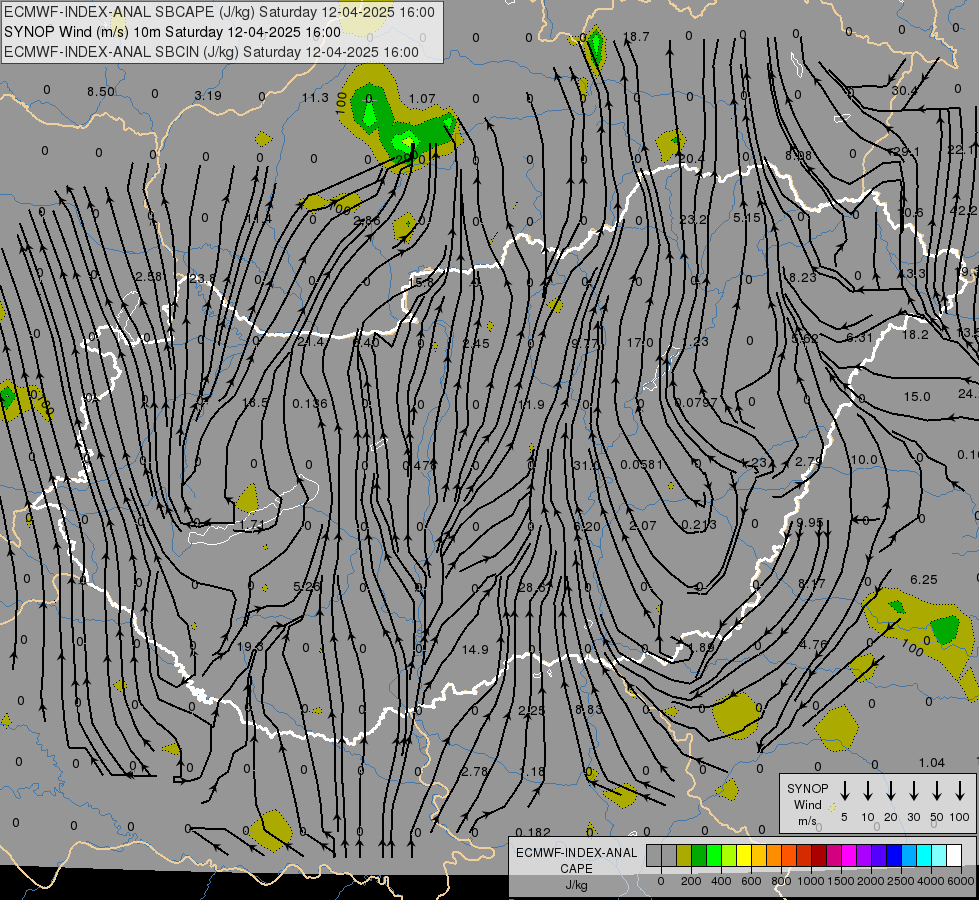
Task: Click map value 2.45
Action: [x=476, y=343]
